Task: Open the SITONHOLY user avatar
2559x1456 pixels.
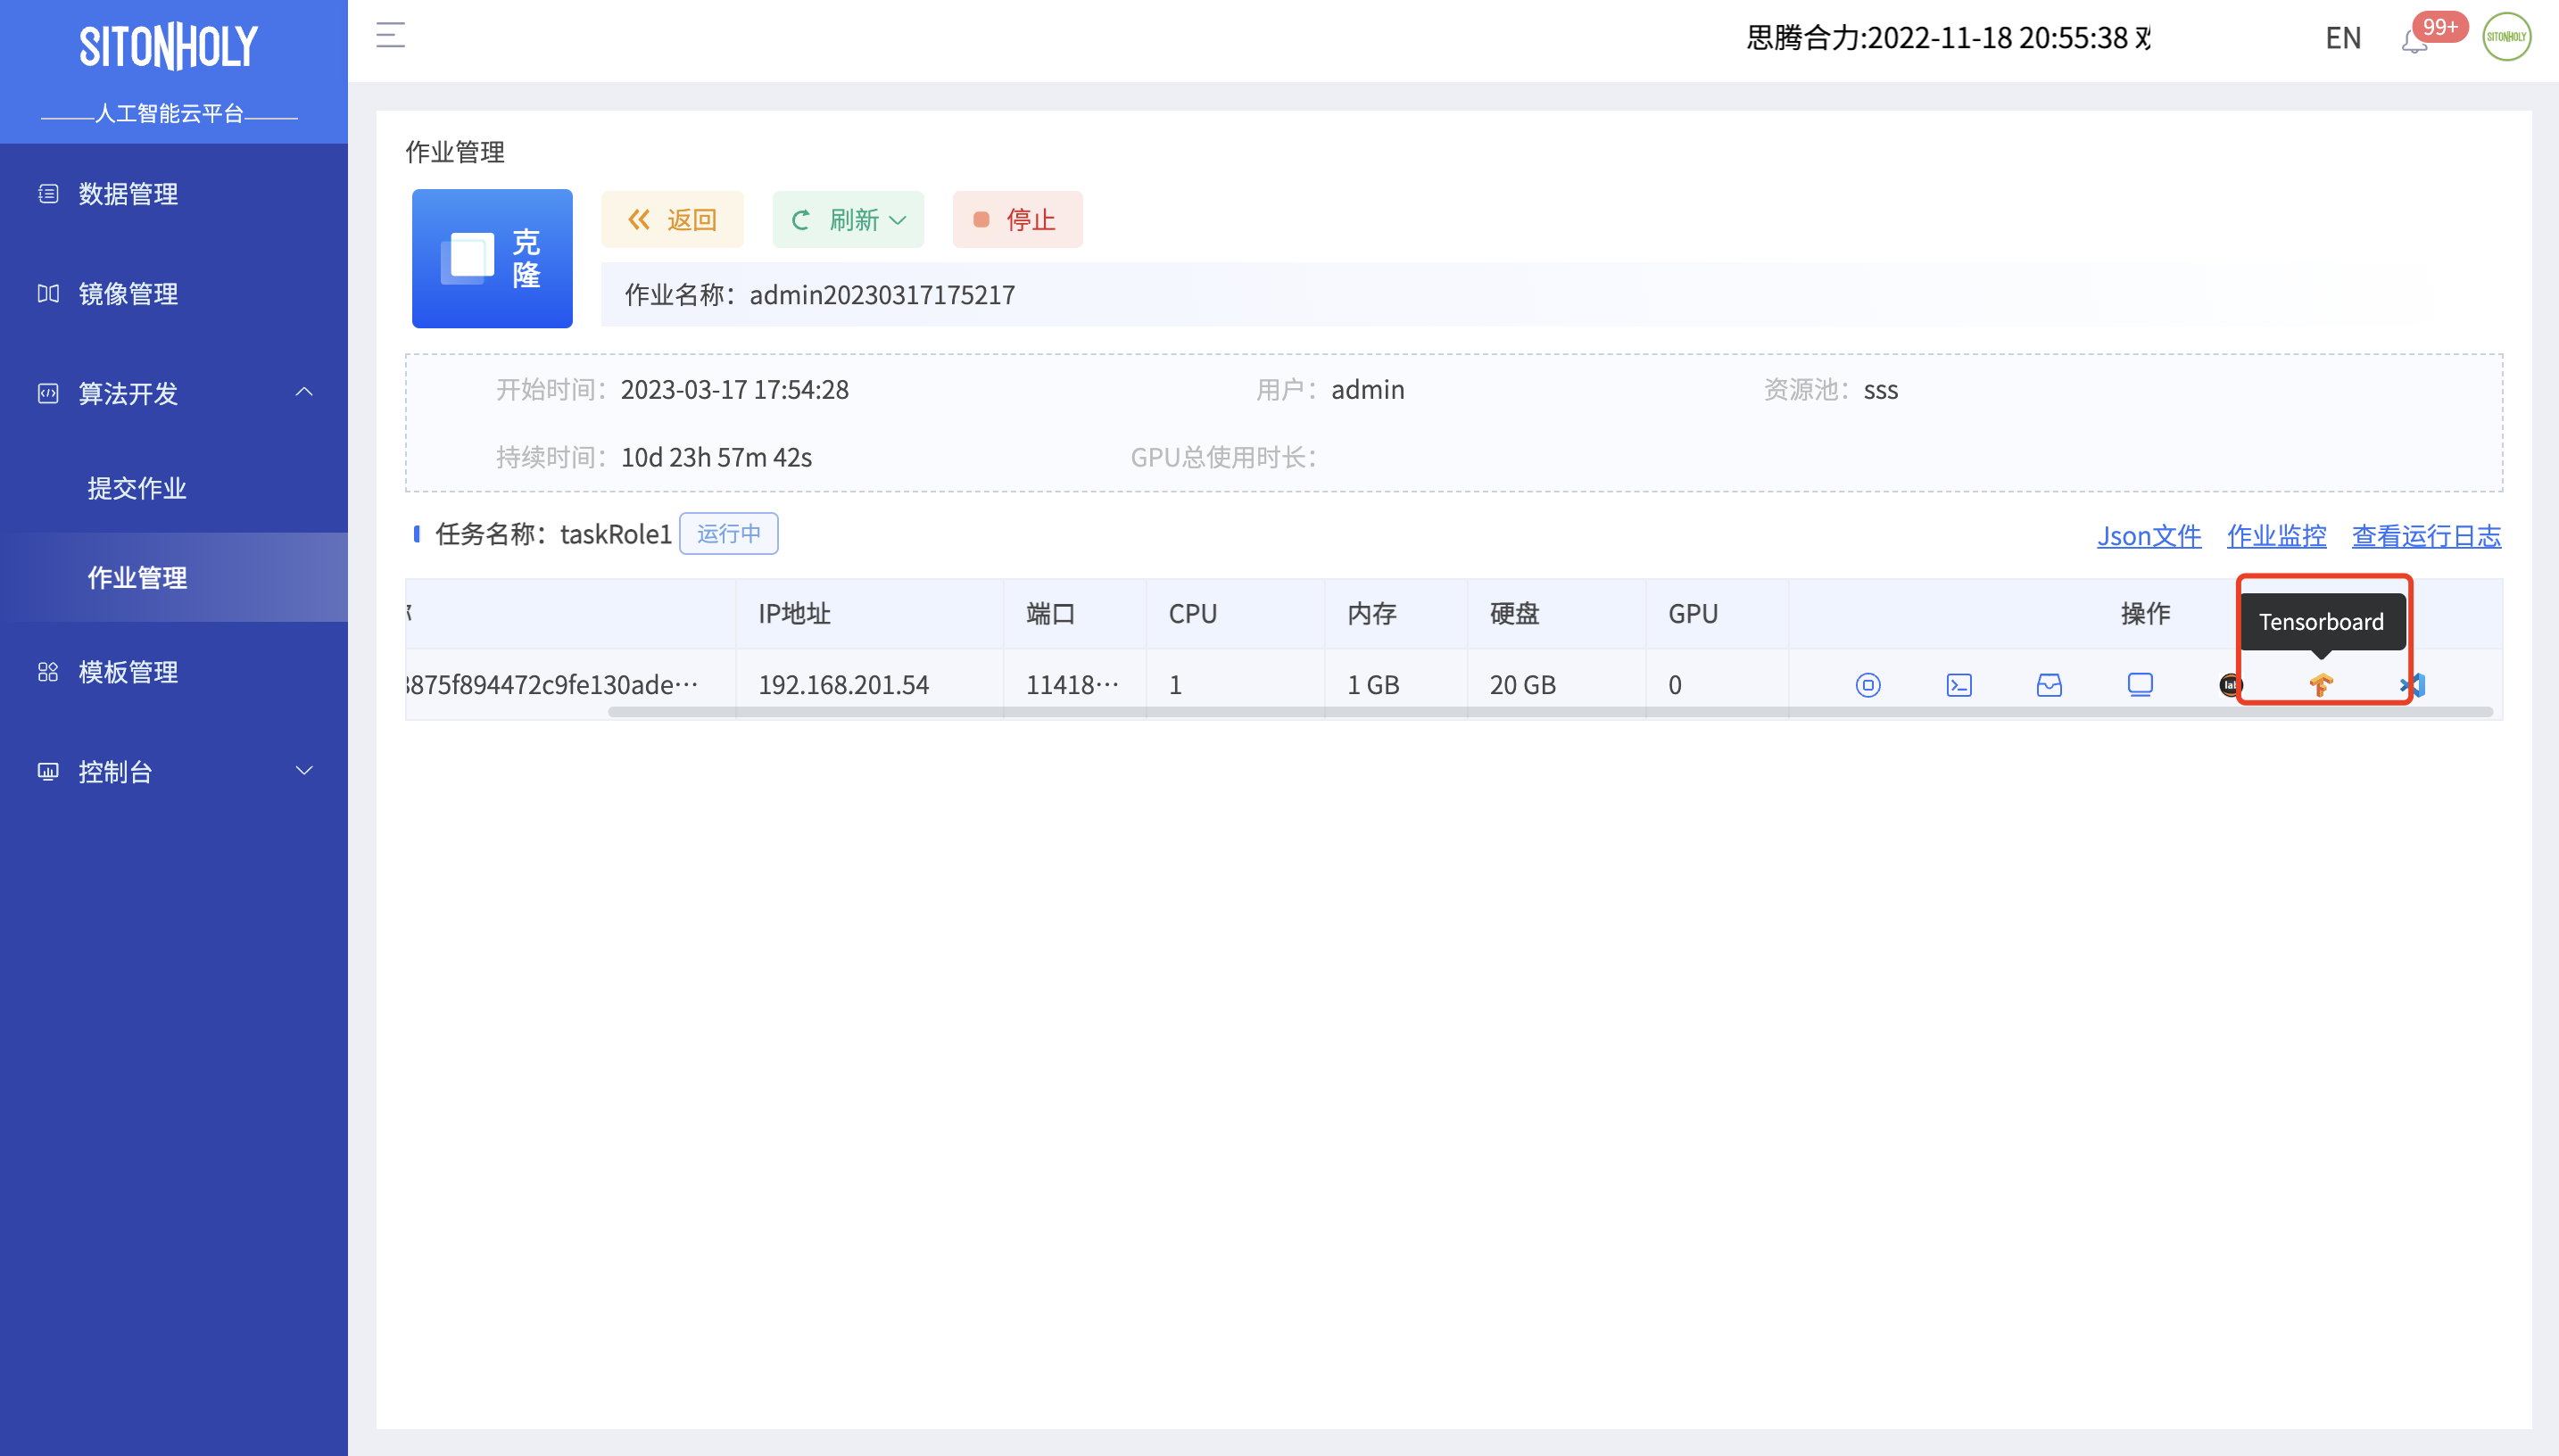Action: click(x=2506, y=37)
